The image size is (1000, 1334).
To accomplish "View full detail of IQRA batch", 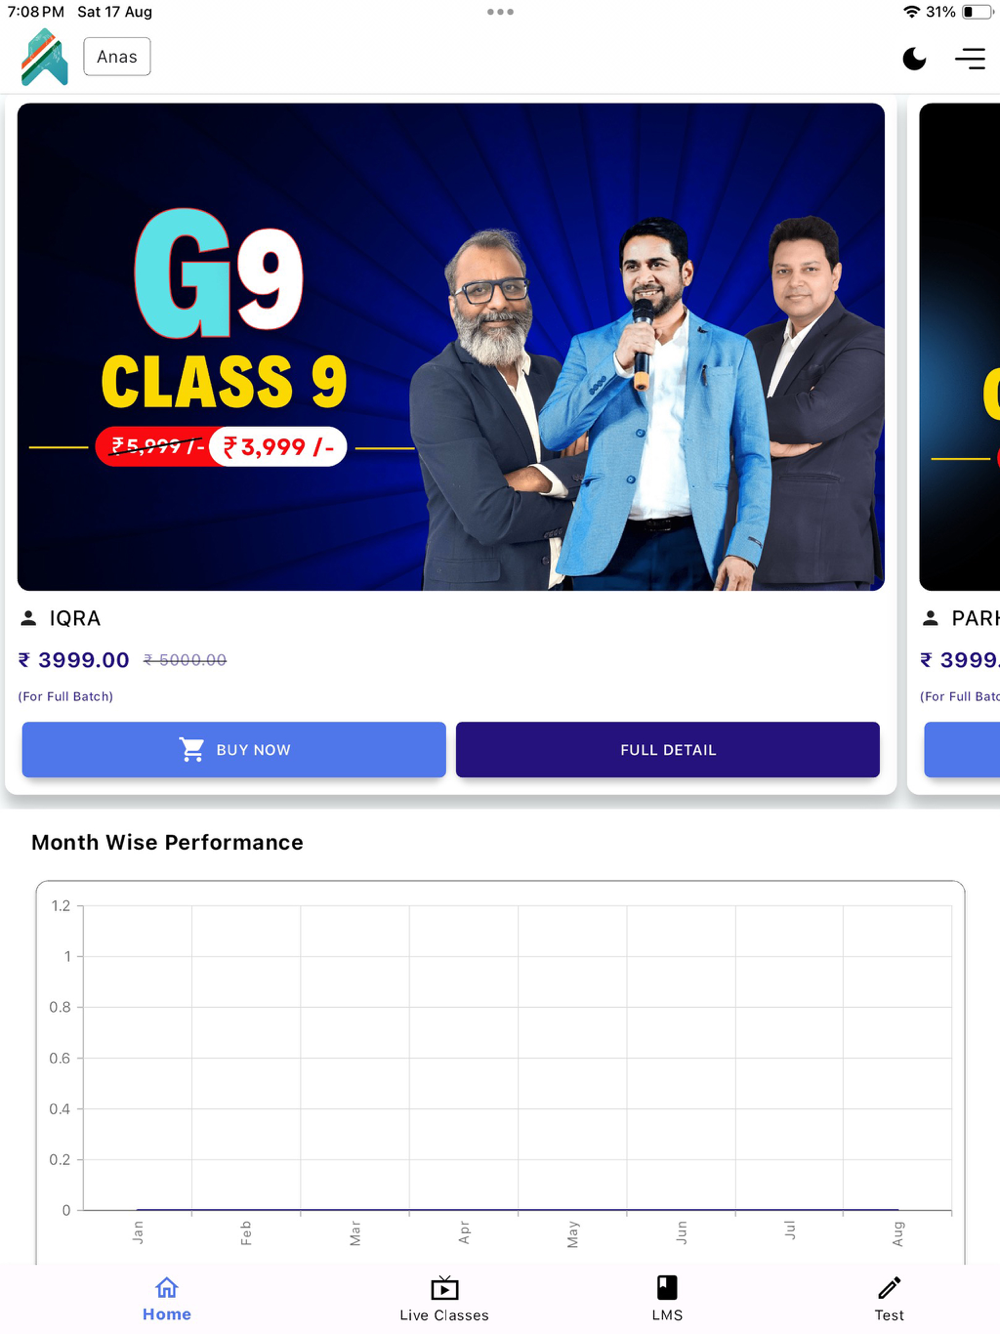I will point(668,750).
